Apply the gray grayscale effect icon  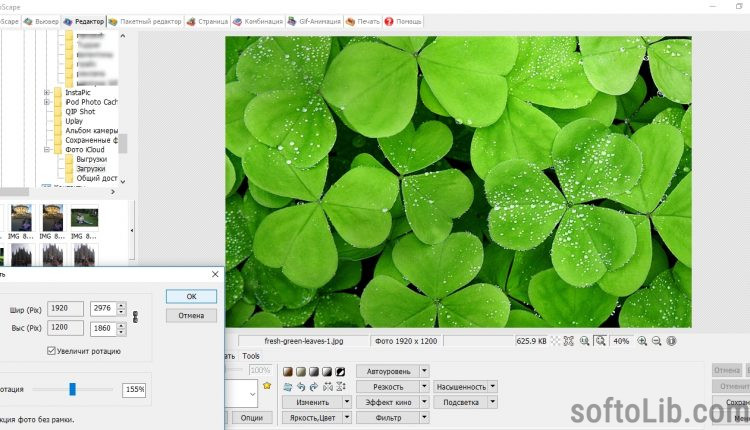[x=314, y=372]
